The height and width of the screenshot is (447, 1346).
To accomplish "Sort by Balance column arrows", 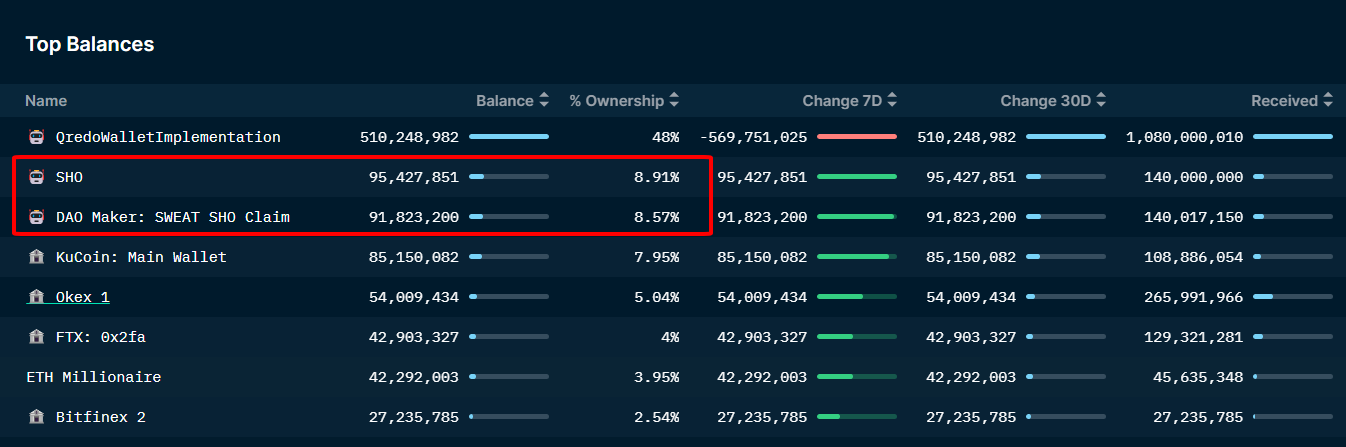I will click(x=544, y=100).
